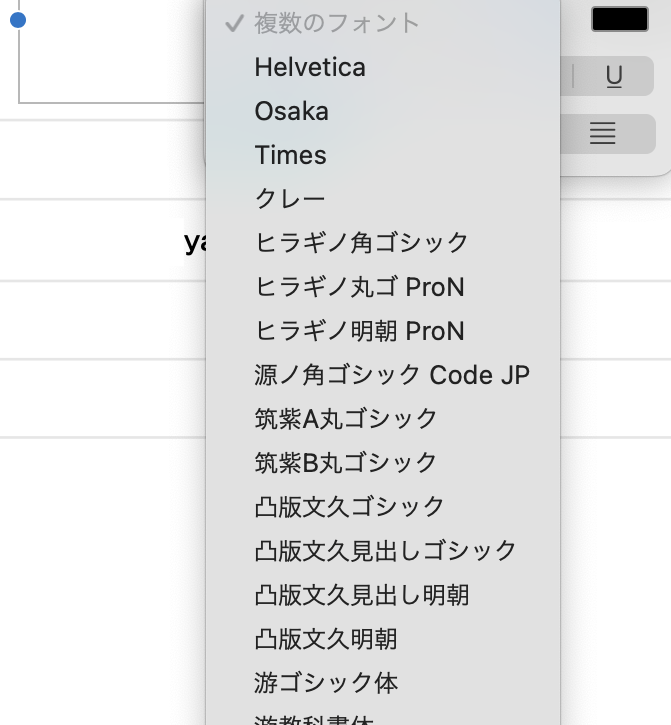Viewport: 671px width, 725px height.
Task: Pick ヒラギノ丸ゴ ProN font
Action: [x=360, y=287]
